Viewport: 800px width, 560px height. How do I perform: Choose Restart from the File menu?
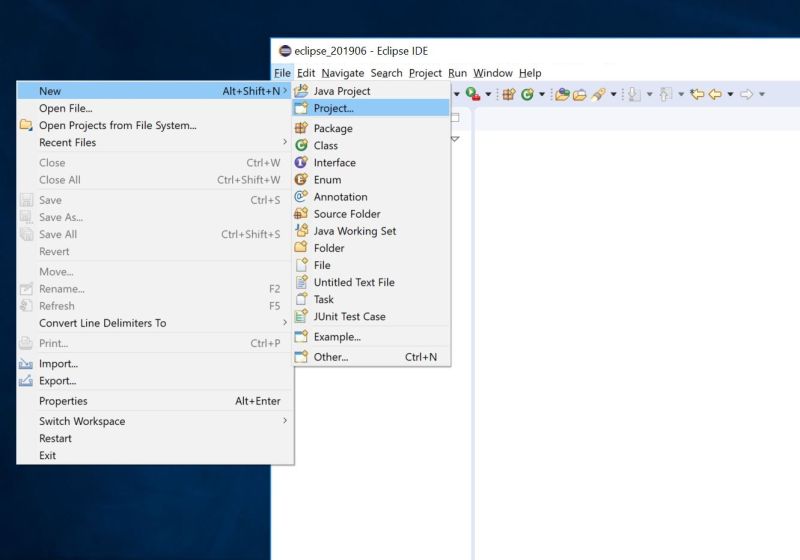point(156,438)
